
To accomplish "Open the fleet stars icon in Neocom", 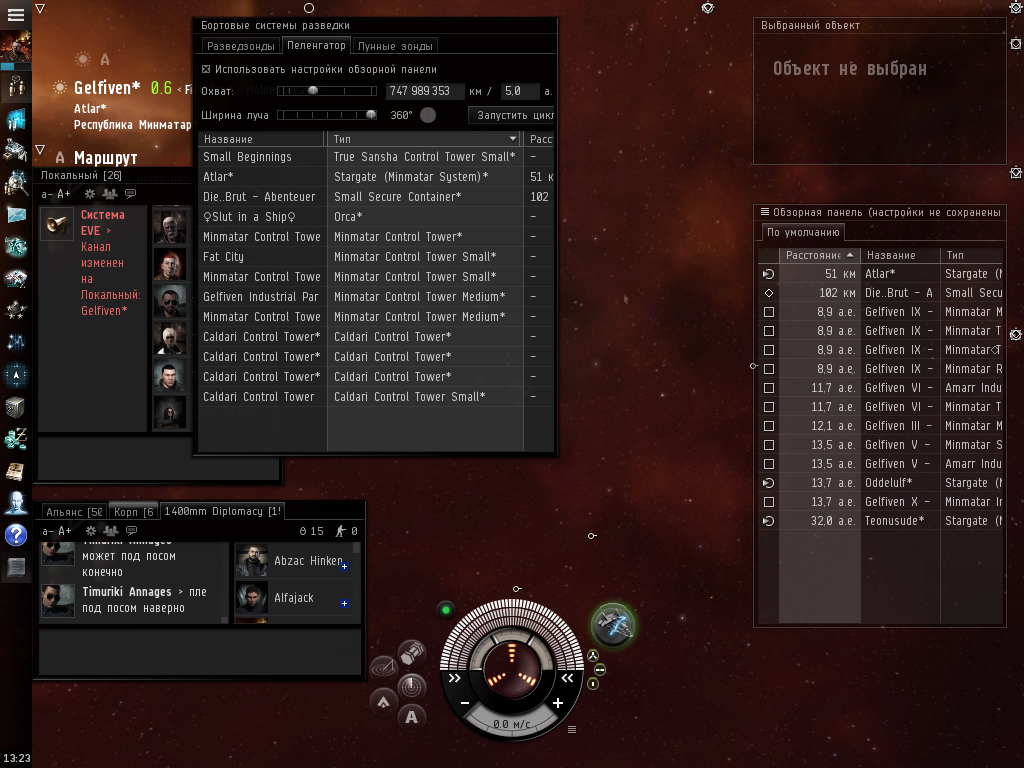I will [16, 310].
